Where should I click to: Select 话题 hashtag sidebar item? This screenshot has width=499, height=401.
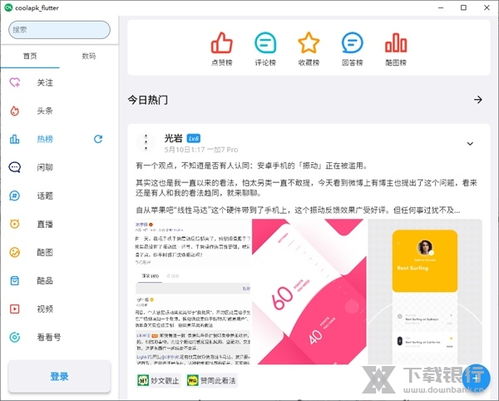tap(59, 196)
